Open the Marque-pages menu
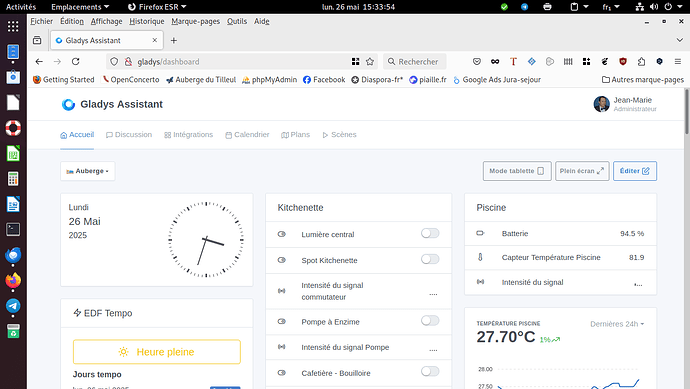Viewport: 690px width, 389px height. 195,21
